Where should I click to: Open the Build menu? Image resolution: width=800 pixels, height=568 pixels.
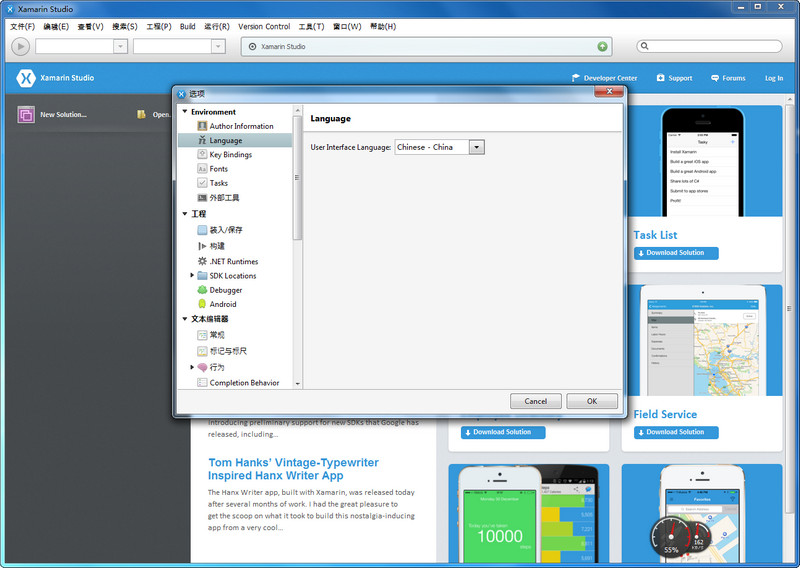(x=187, y=27)
